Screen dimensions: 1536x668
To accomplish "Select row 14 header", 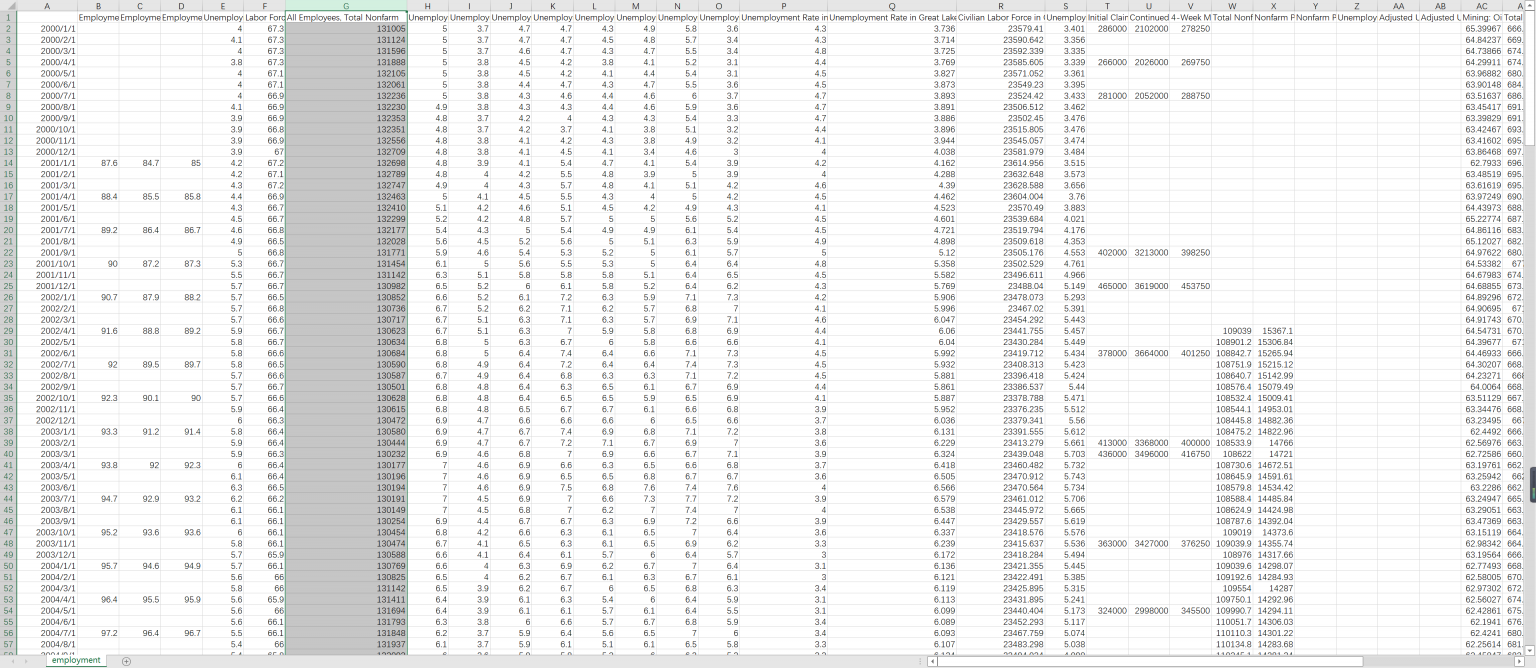I will click(8, 162).
